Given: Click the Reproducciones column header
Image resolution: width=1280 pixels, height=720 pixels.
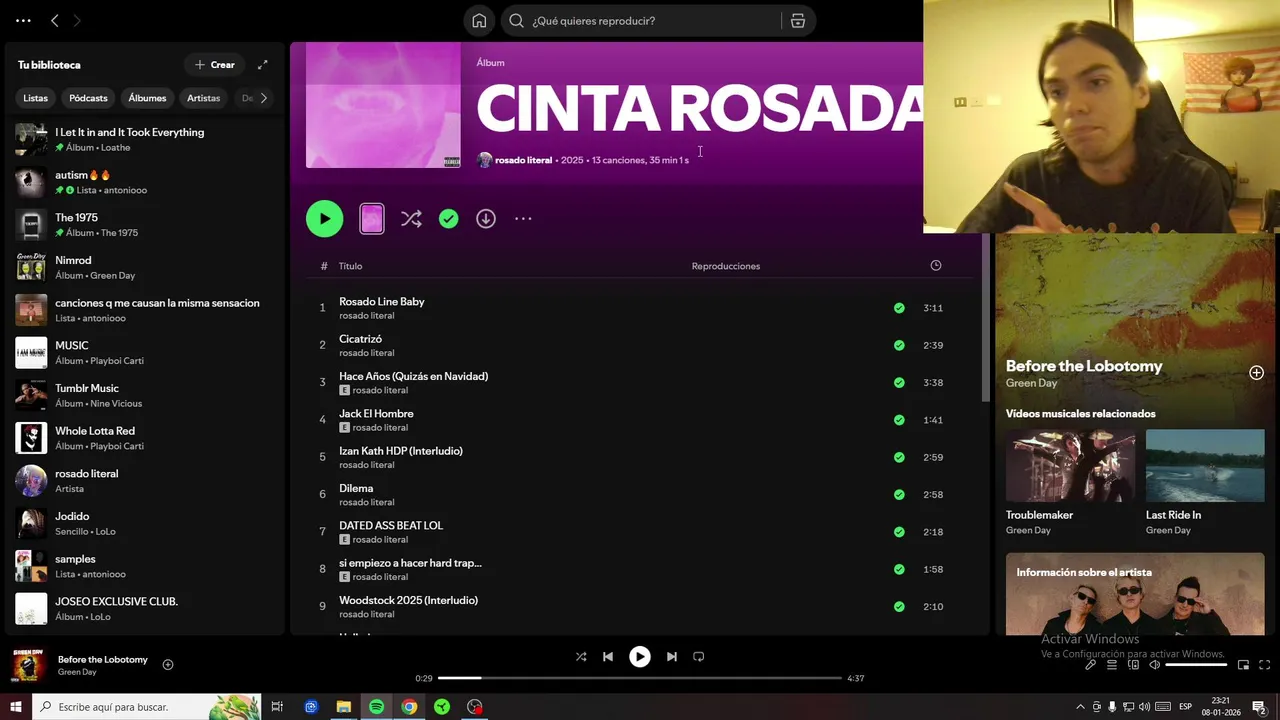Looking at the screenshot, I should point(726,266).
